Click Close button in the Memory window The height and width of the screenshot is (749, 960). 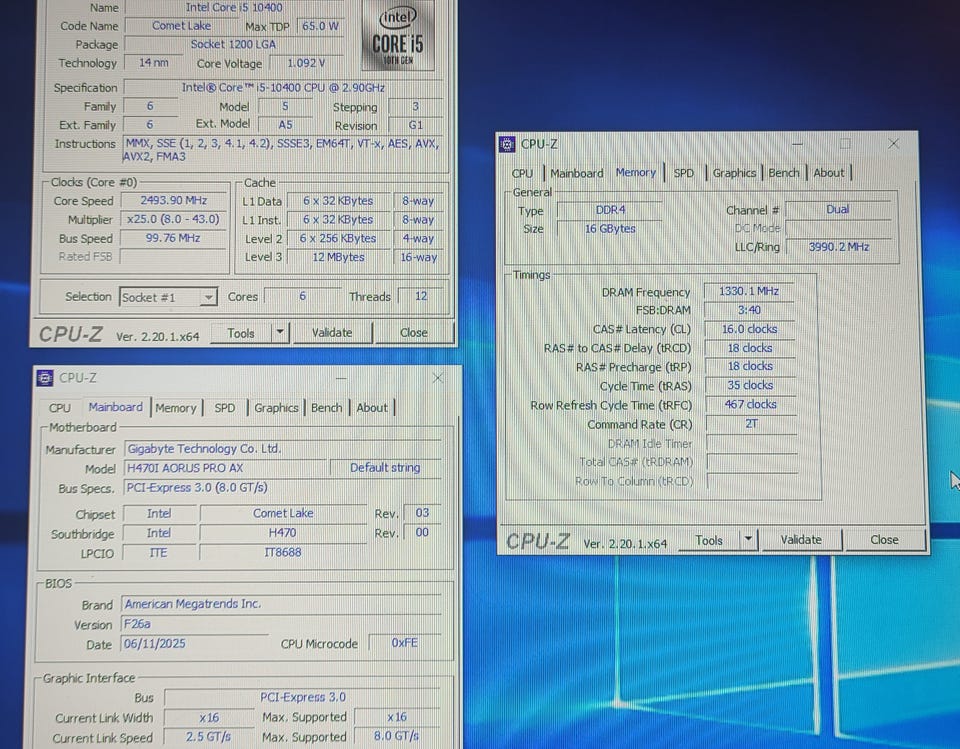(x=884, y=540)
